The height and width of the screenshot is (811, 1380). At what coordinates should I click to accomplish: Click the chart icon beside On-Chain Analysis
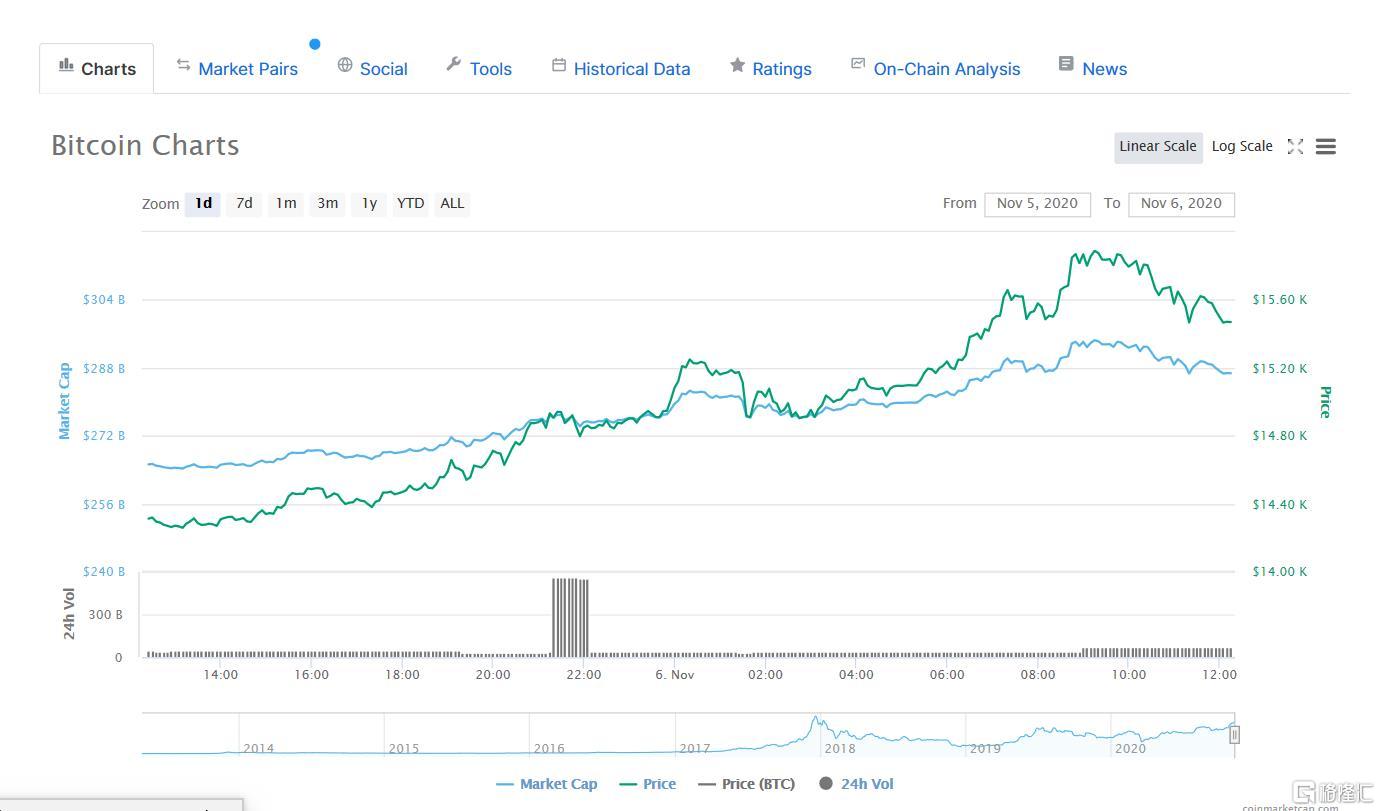(858, 64)
